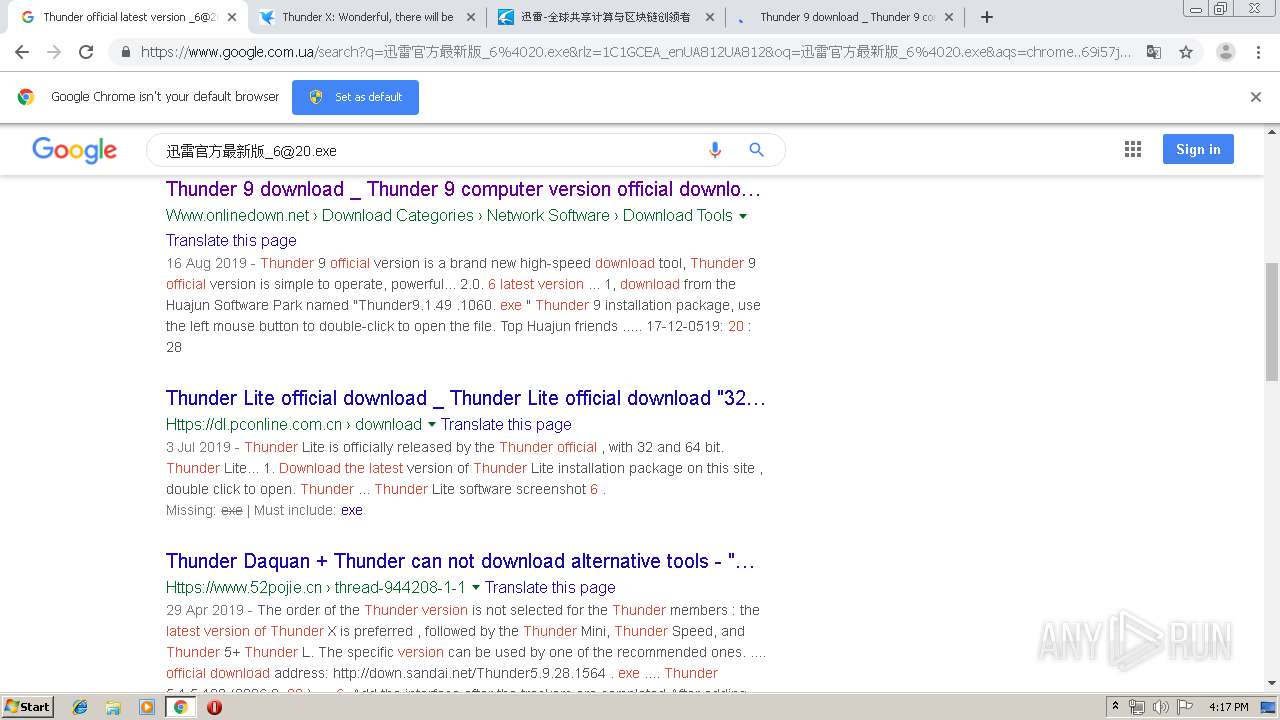
Task: Open the Thunder Lite official download result
Action: click(x=466, y=398)
